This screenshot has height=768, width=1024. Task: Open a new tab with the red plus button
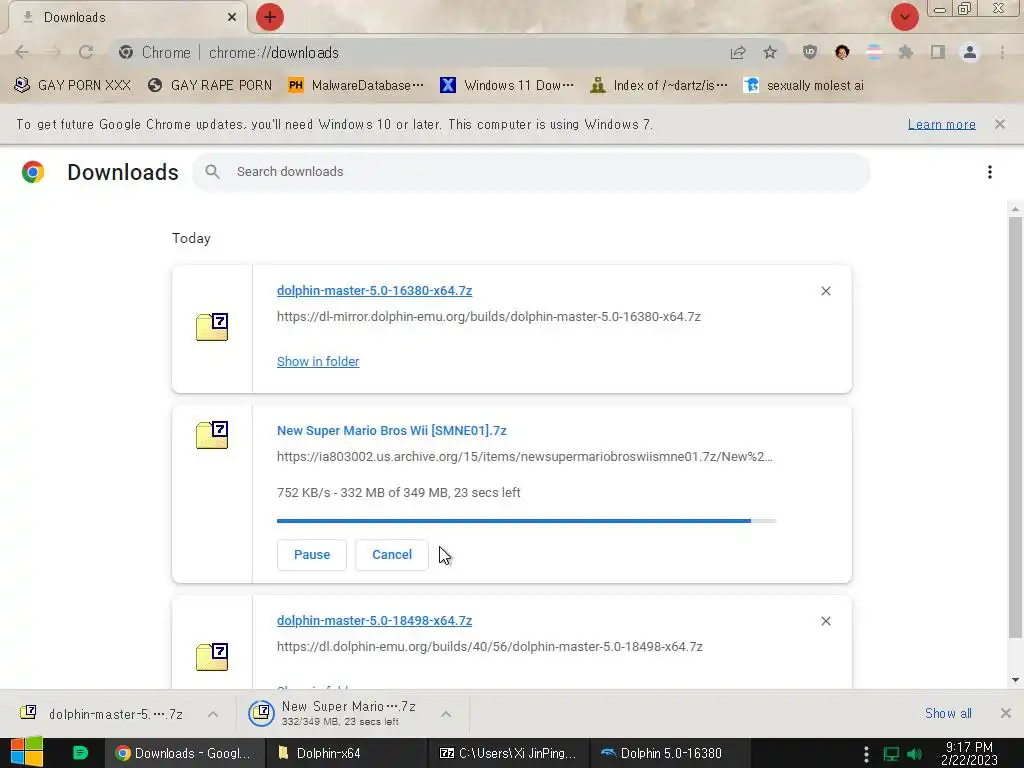tap(270, 17)
